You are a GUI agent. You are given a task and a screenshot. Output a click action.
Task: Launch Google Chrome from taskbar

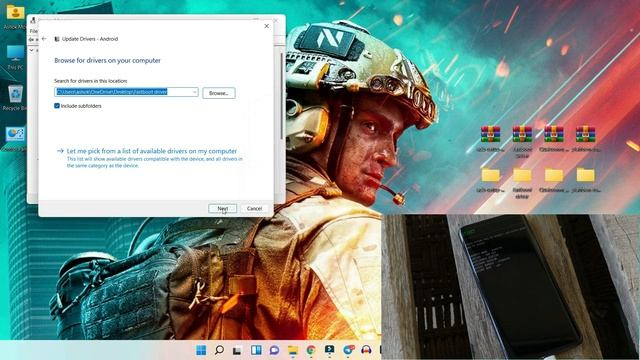[311, 350]
